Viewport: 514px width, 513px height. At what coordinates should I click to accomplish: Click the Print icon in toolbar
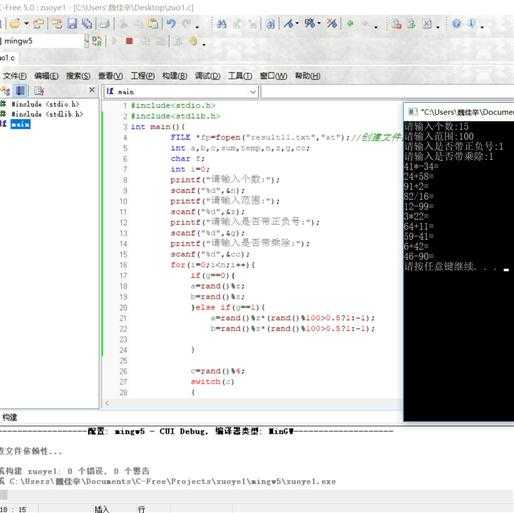click(105, 24)
